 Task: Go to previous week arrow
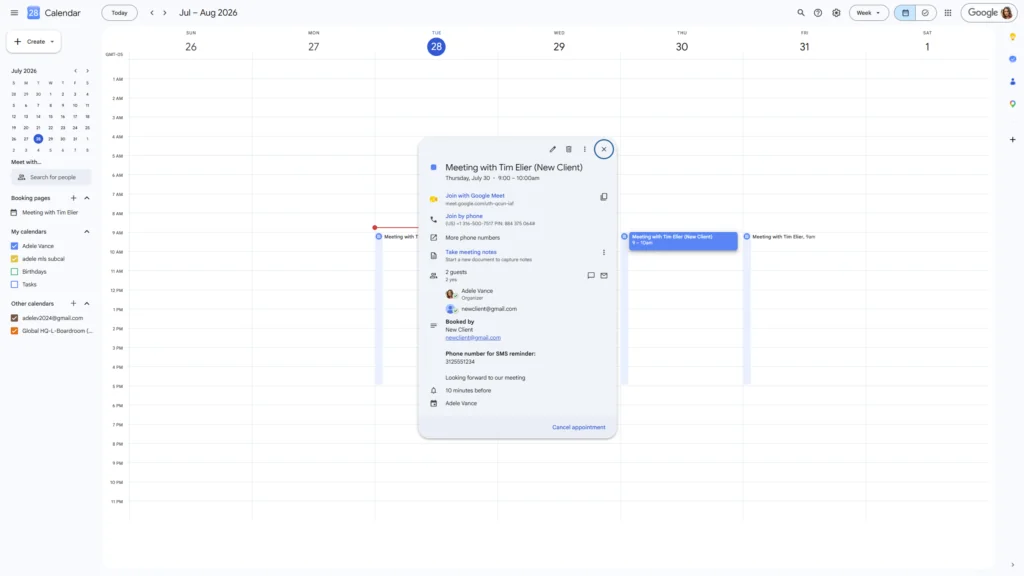coord(152,12)
